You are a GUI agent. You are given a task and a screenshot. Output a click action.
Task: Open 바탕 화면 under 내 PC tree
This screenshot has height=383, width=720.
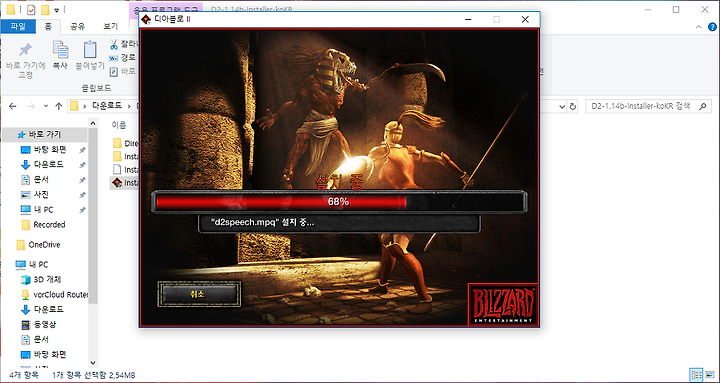pos(50,355)
